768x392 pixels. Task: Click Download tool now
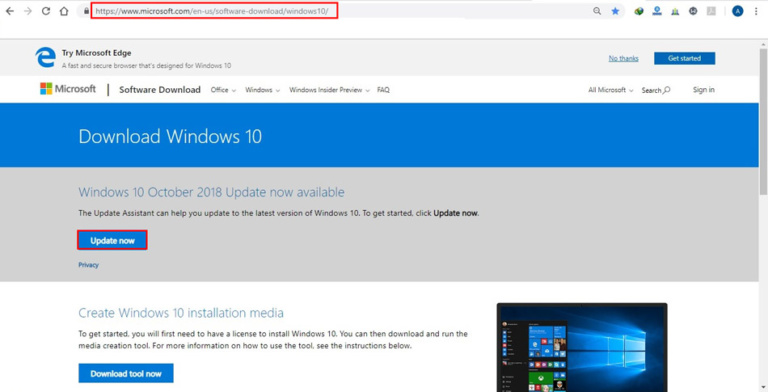point(126,373)
